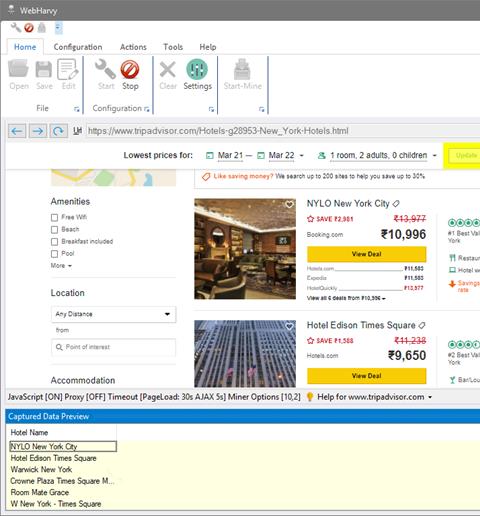Open the Hotel Edison Times Square photo
Screen dimensions: 480x516
pos(245,354)
